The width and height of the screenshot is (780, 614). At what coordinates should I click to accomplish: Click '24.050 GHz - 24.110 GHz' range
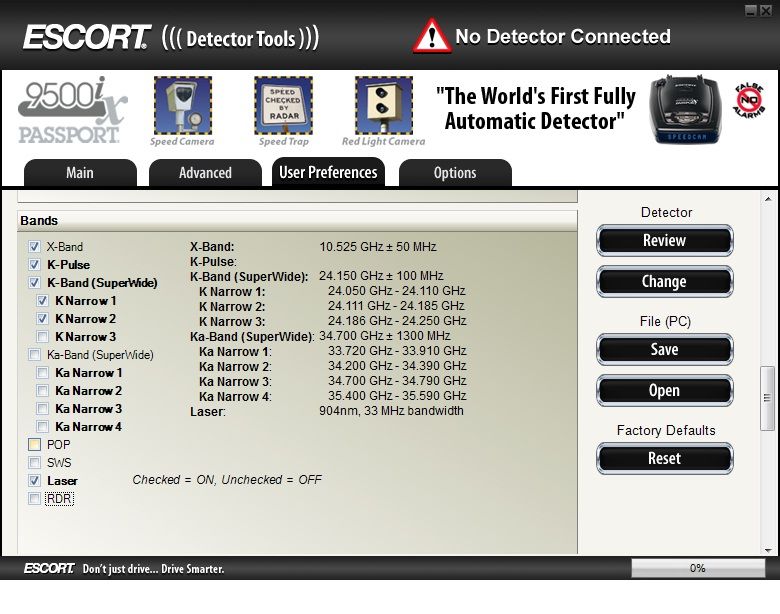pos(396,291)
